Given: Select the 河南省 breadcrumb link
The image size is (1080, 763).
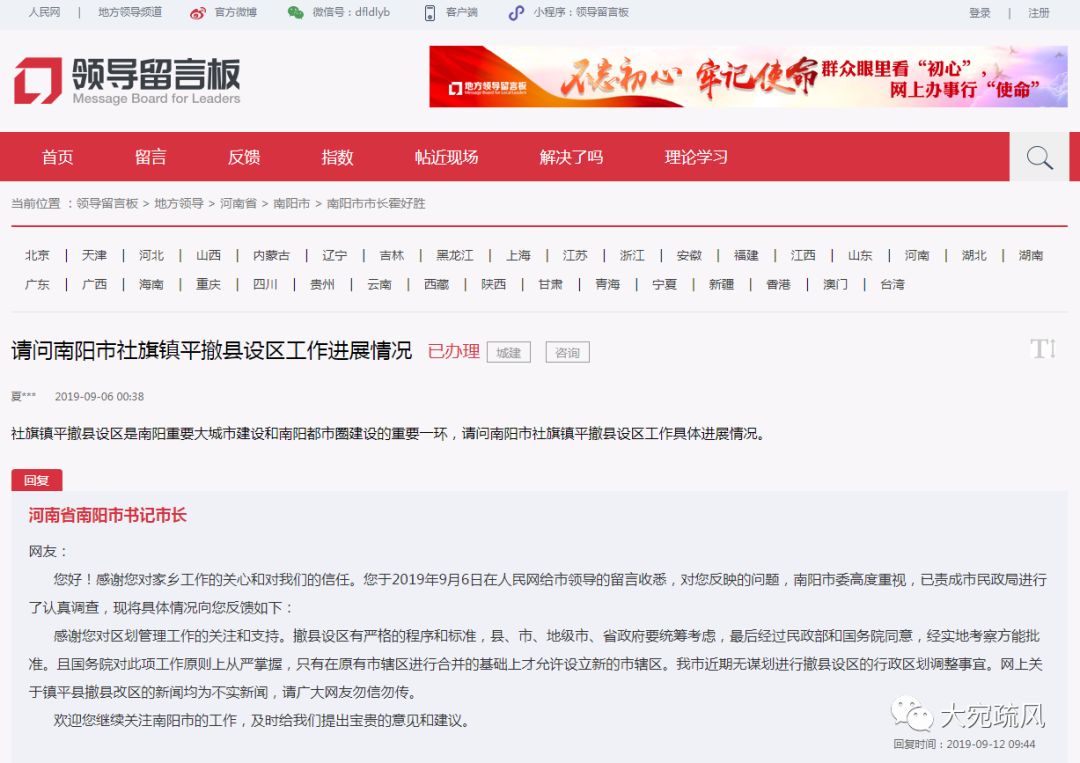Looking at the screenshot, I should [238, 203].
